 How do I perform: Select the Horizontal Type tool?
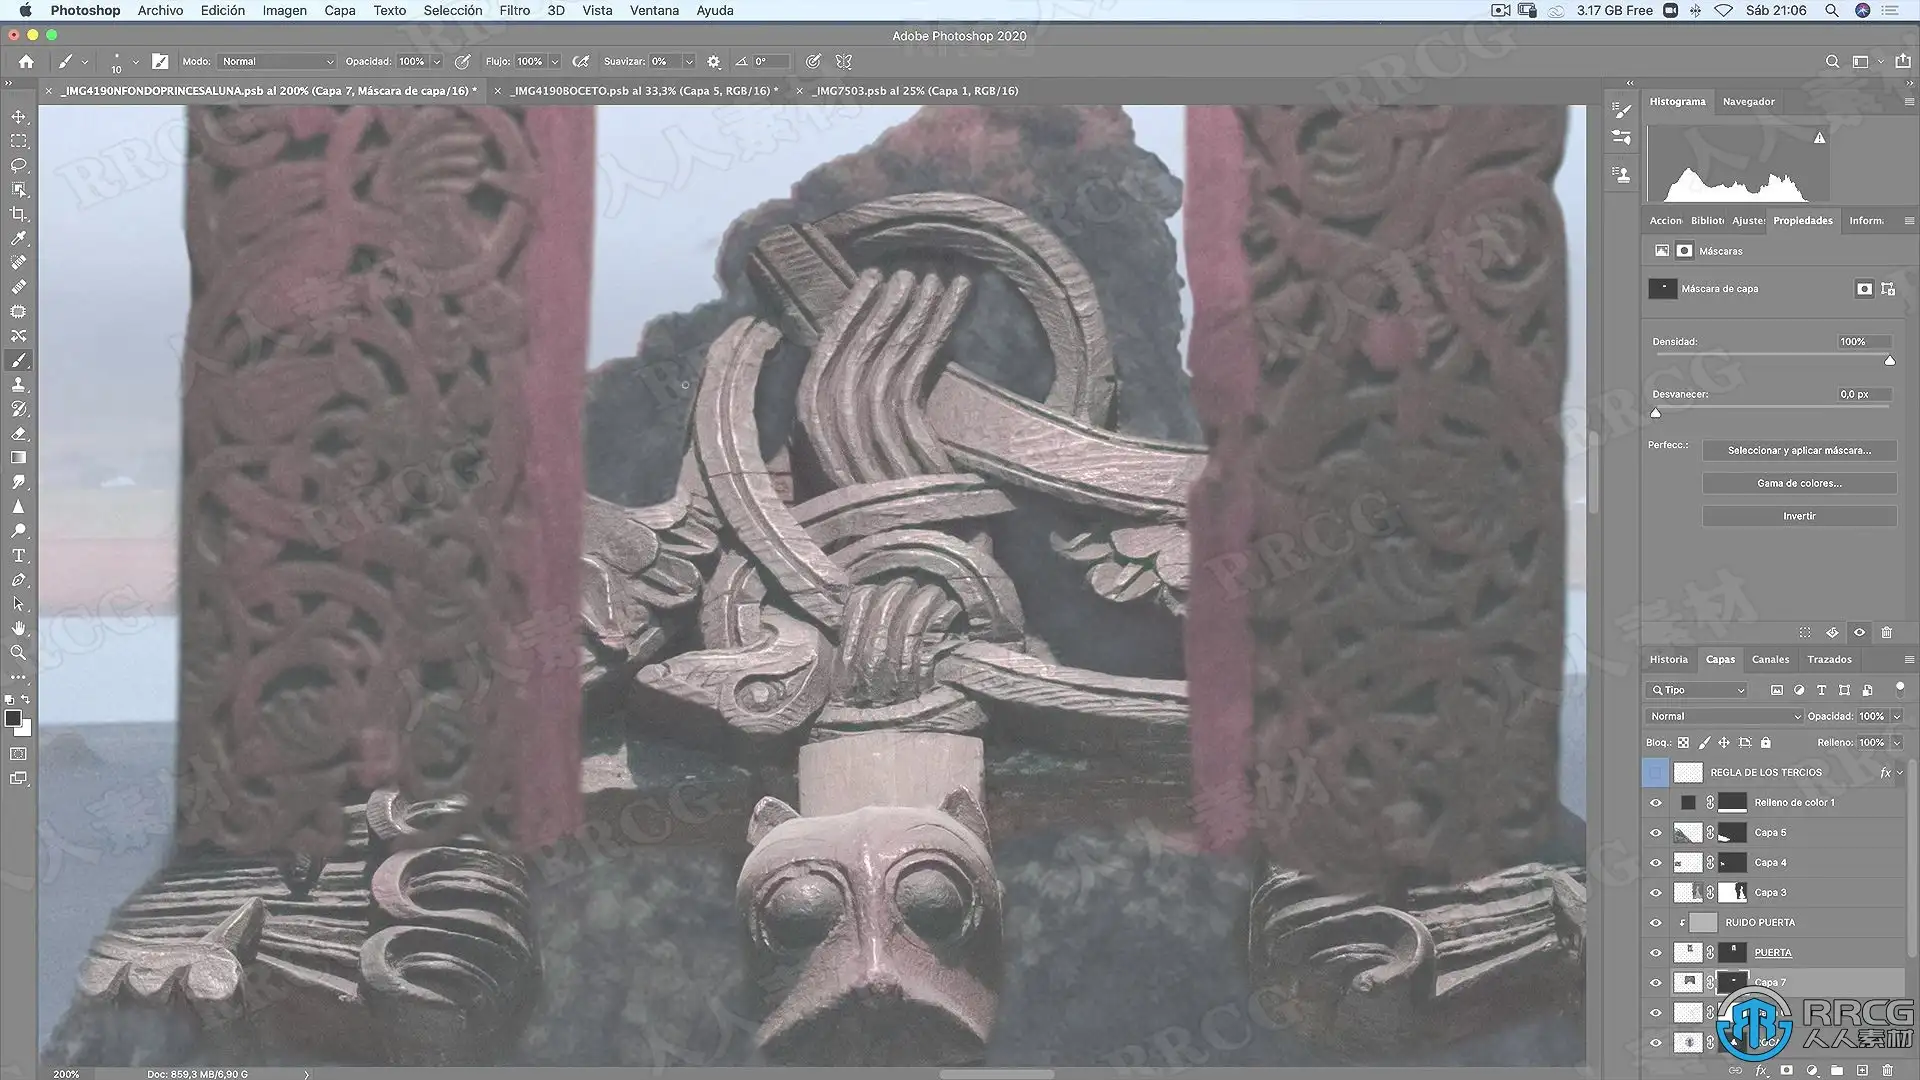pyautogui.click(x=18, y=556)
